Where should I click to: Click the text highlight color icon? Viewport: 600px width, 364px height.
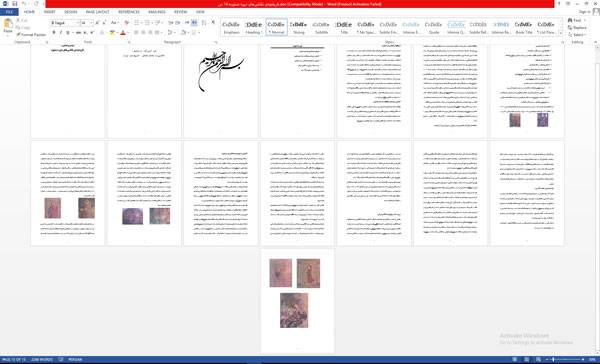tap(112, 33)
